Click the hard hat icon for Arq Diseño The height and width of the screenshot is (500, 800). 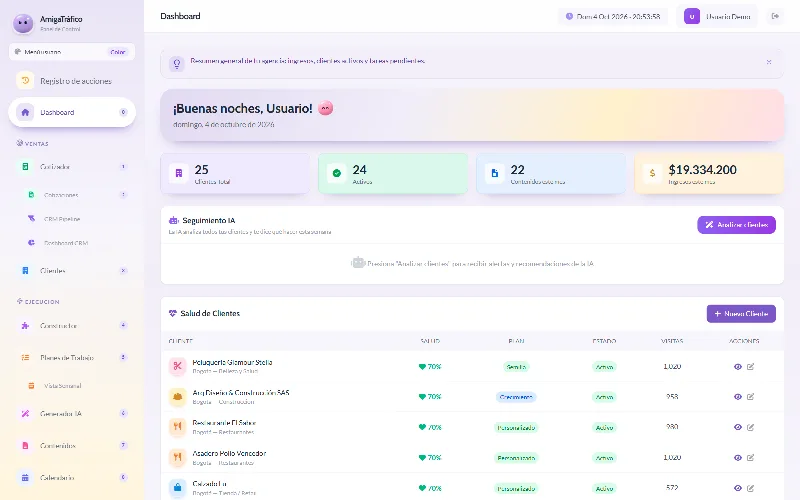click(x=178, y=396)
